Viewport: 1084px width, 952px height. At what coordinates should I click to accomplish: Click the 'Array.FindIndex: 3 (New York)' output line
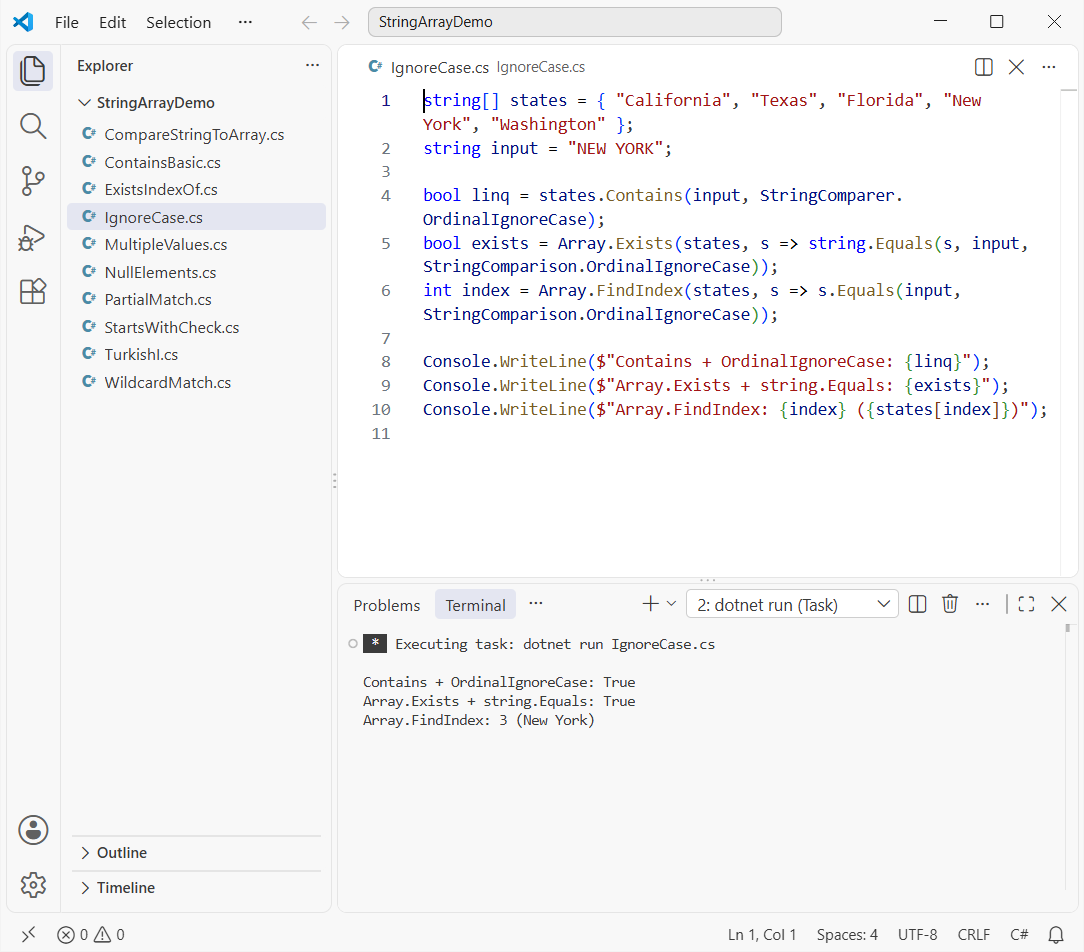pyautogui.click(x=478, y=720)
